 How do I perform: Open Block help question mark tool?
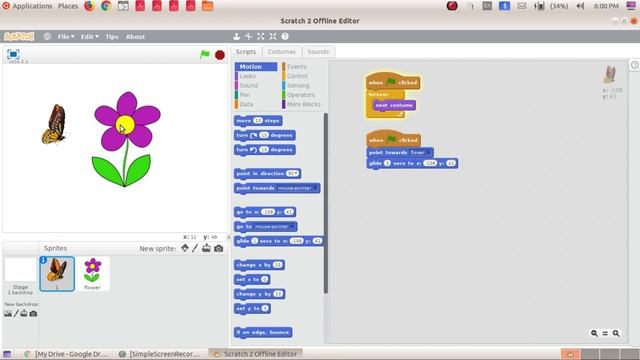click(x=285, y=36)
